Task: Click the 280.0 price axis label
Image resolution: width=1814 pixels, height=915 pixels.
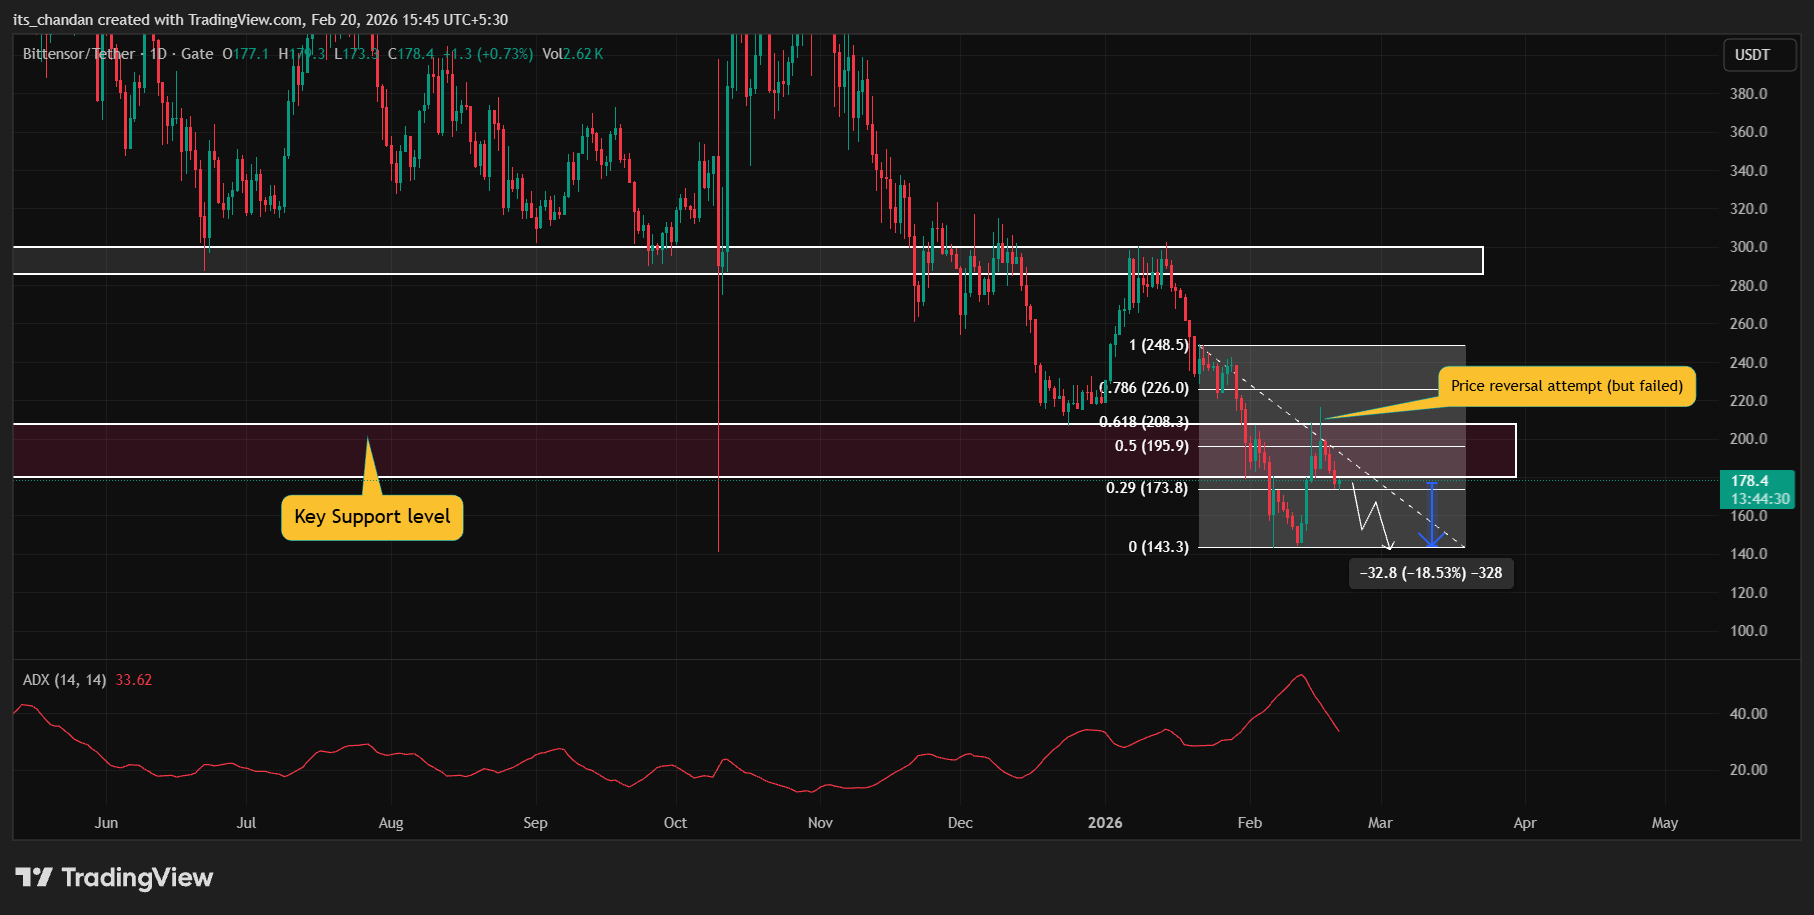Action: coord(1749,286)
